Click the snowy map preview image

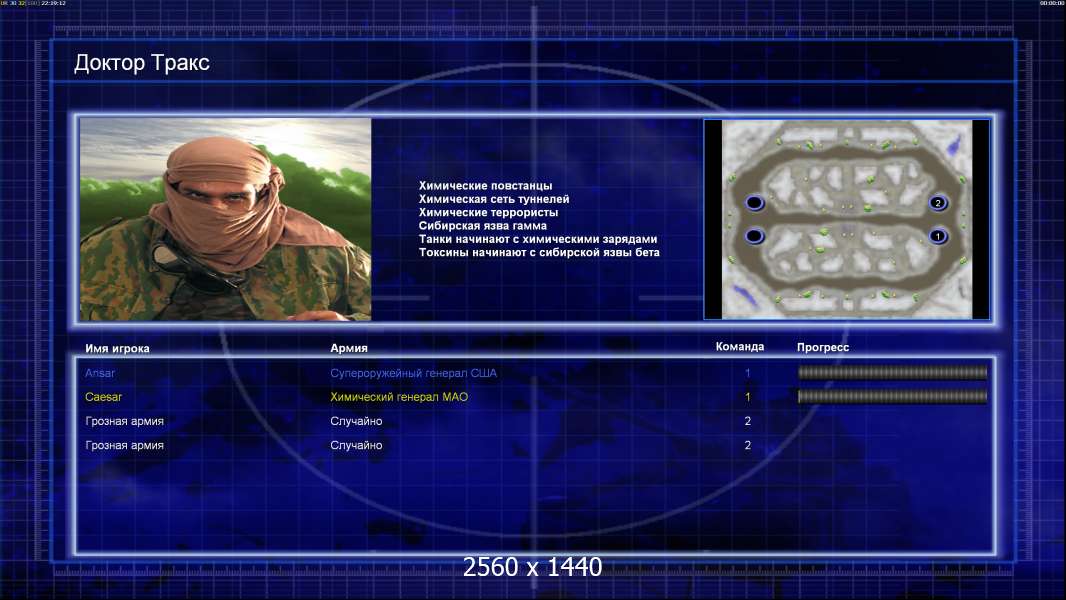pos(847,219)
